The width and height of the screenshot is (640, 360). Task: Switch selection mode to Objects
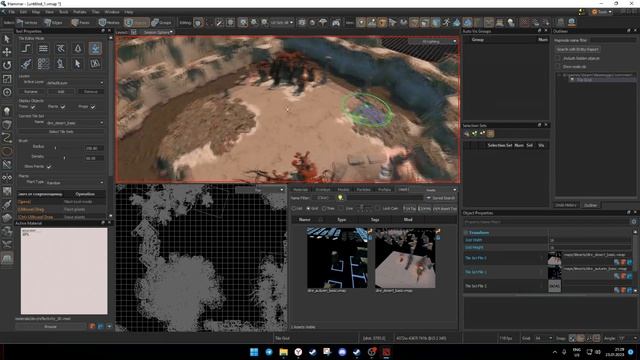[x=137, y=22]
